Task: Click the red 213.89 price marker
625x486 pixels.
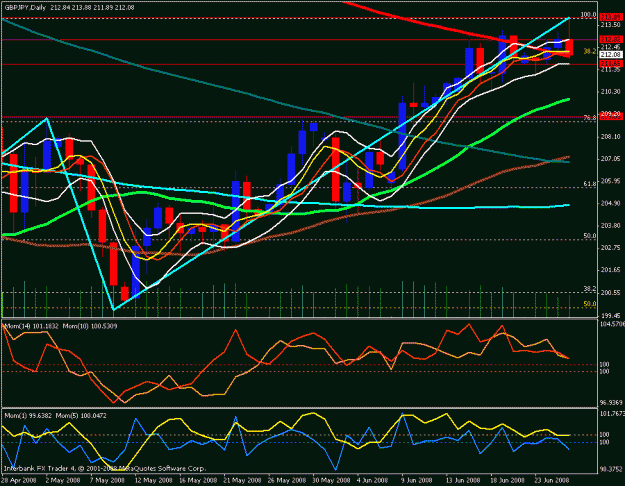Action: [x=611, y=17]
